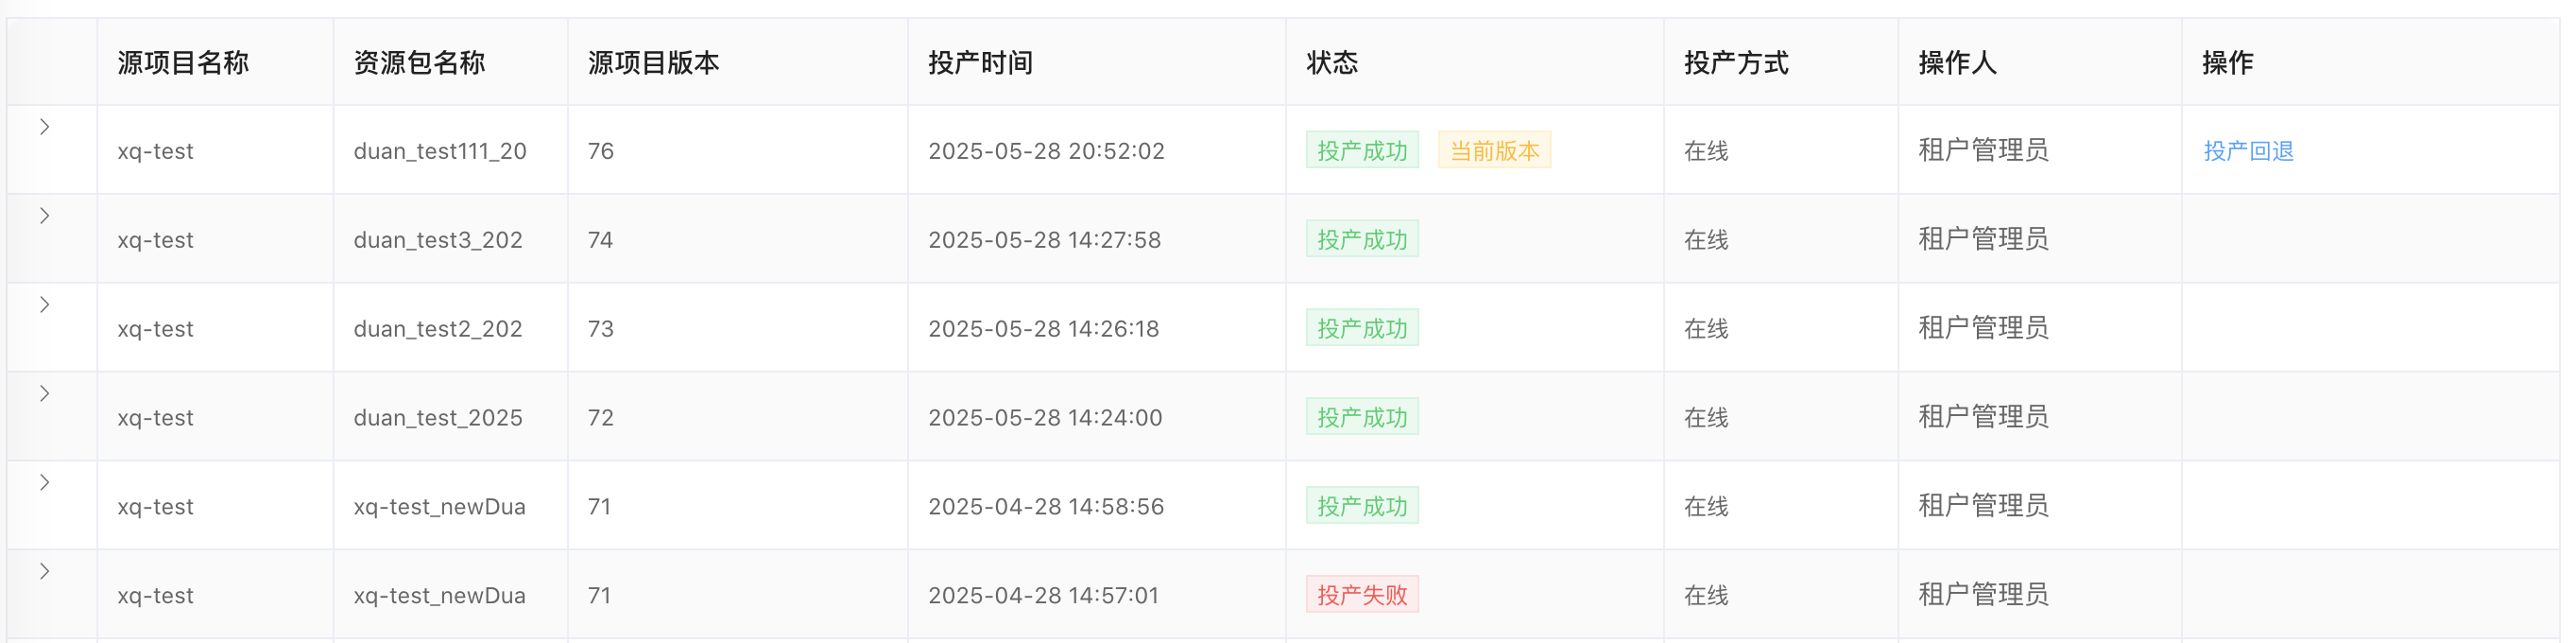Expand the 14:58:56 version 71 row
The image size is (2576, 643).
[x=45, y=483]
